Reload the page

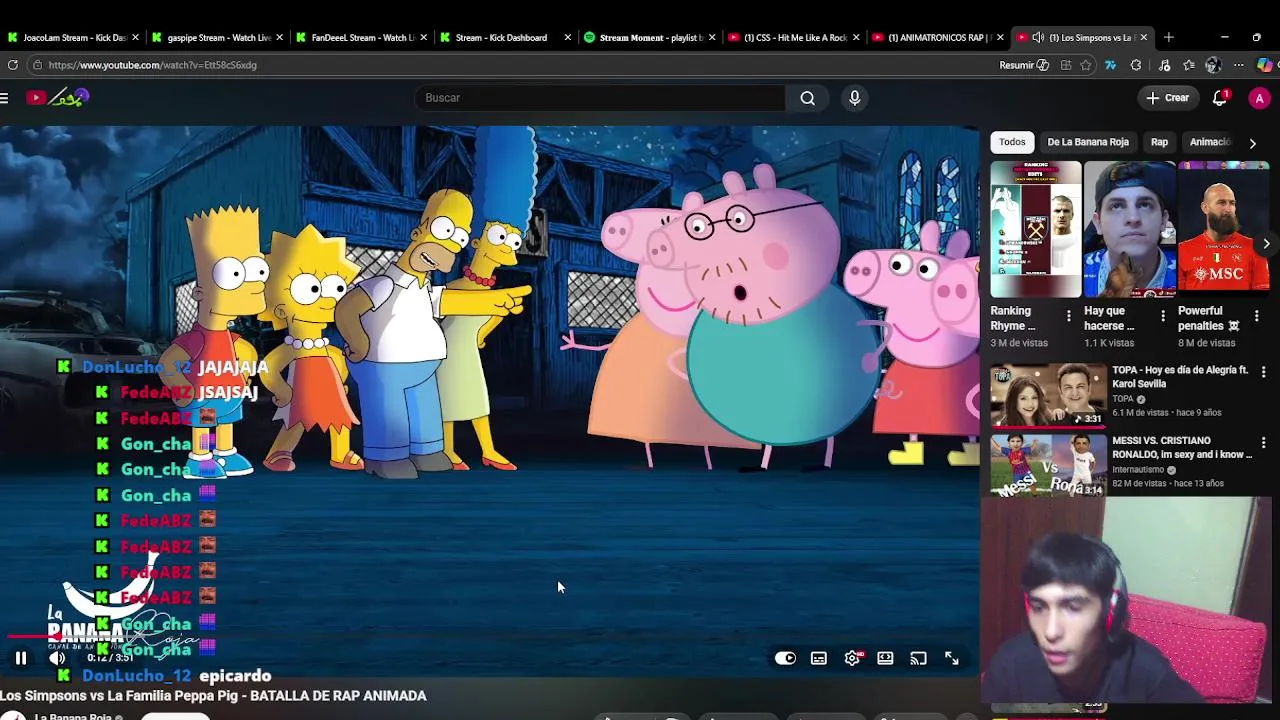12,65
